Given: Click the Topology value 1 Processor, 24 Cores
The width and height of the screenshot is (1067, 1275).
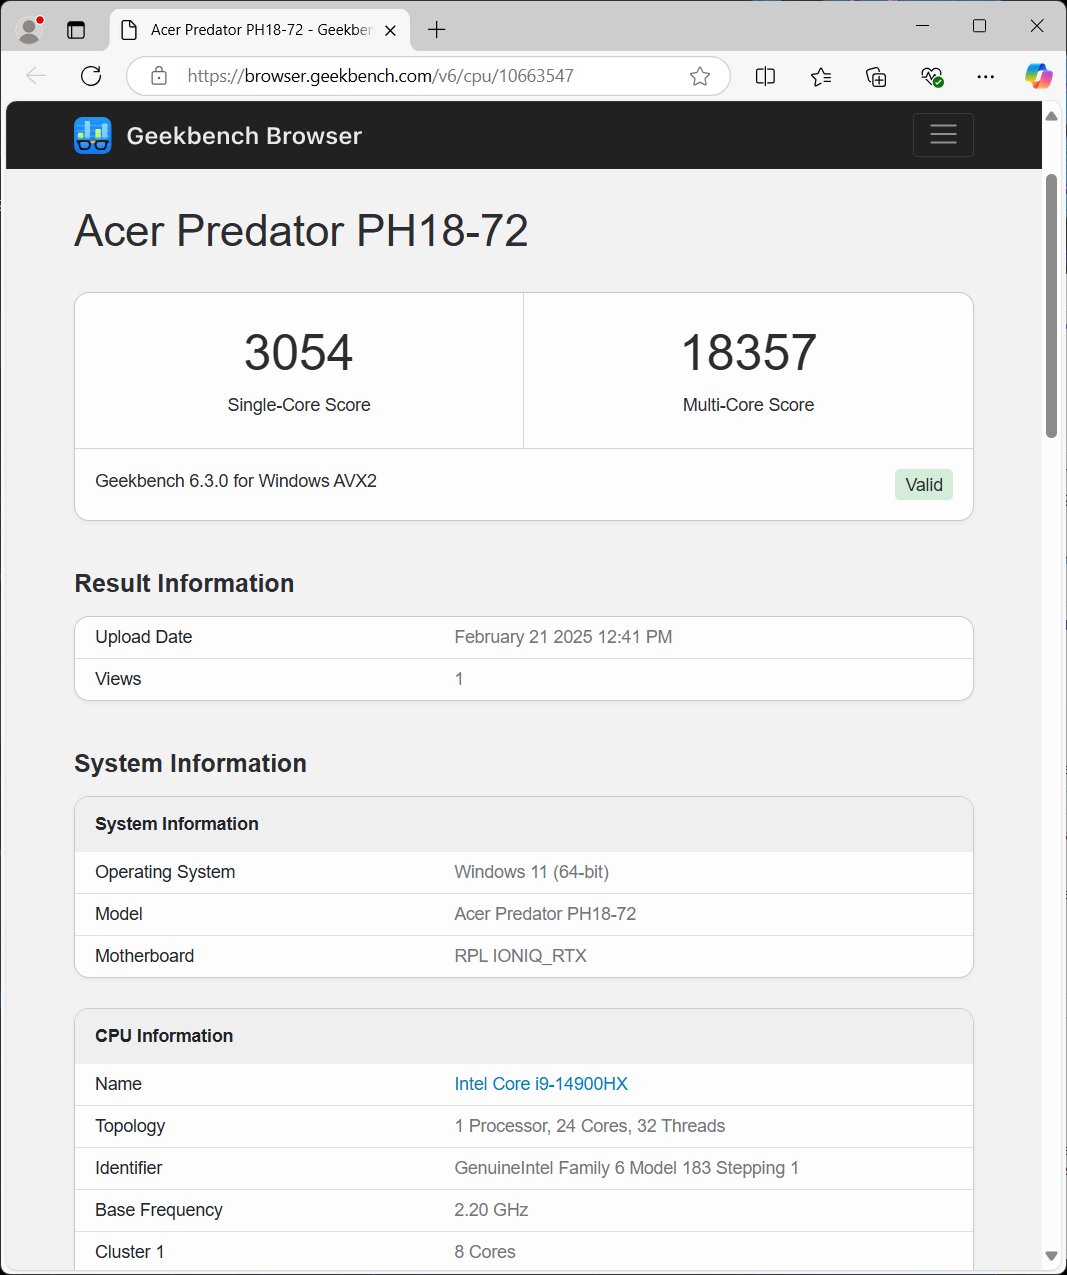Looking at the screenshot, I should 590,1126.
